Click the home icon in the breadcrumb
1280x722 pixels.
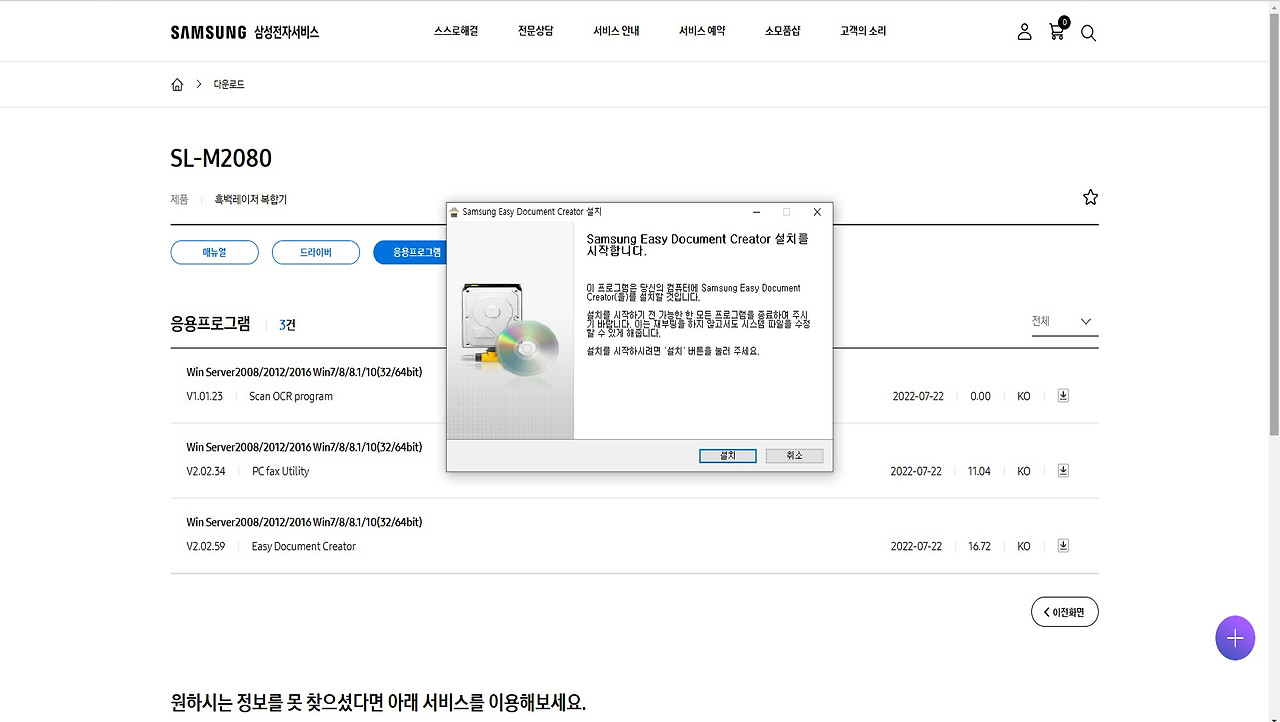pyautogui.click(x=177, y=84)
